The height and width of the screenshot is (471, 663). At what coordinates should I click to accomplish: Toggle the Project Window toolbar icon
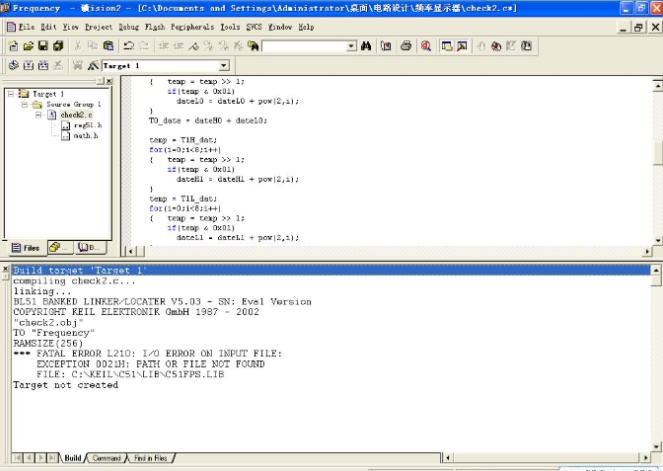pos(447,46)
